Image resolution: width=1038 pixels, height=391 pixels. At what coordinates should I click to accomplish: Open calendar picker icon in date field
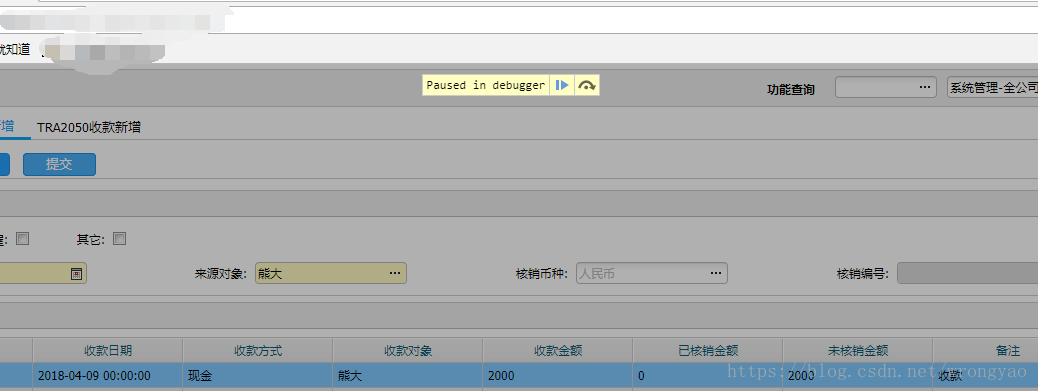(x=77, y=273)
